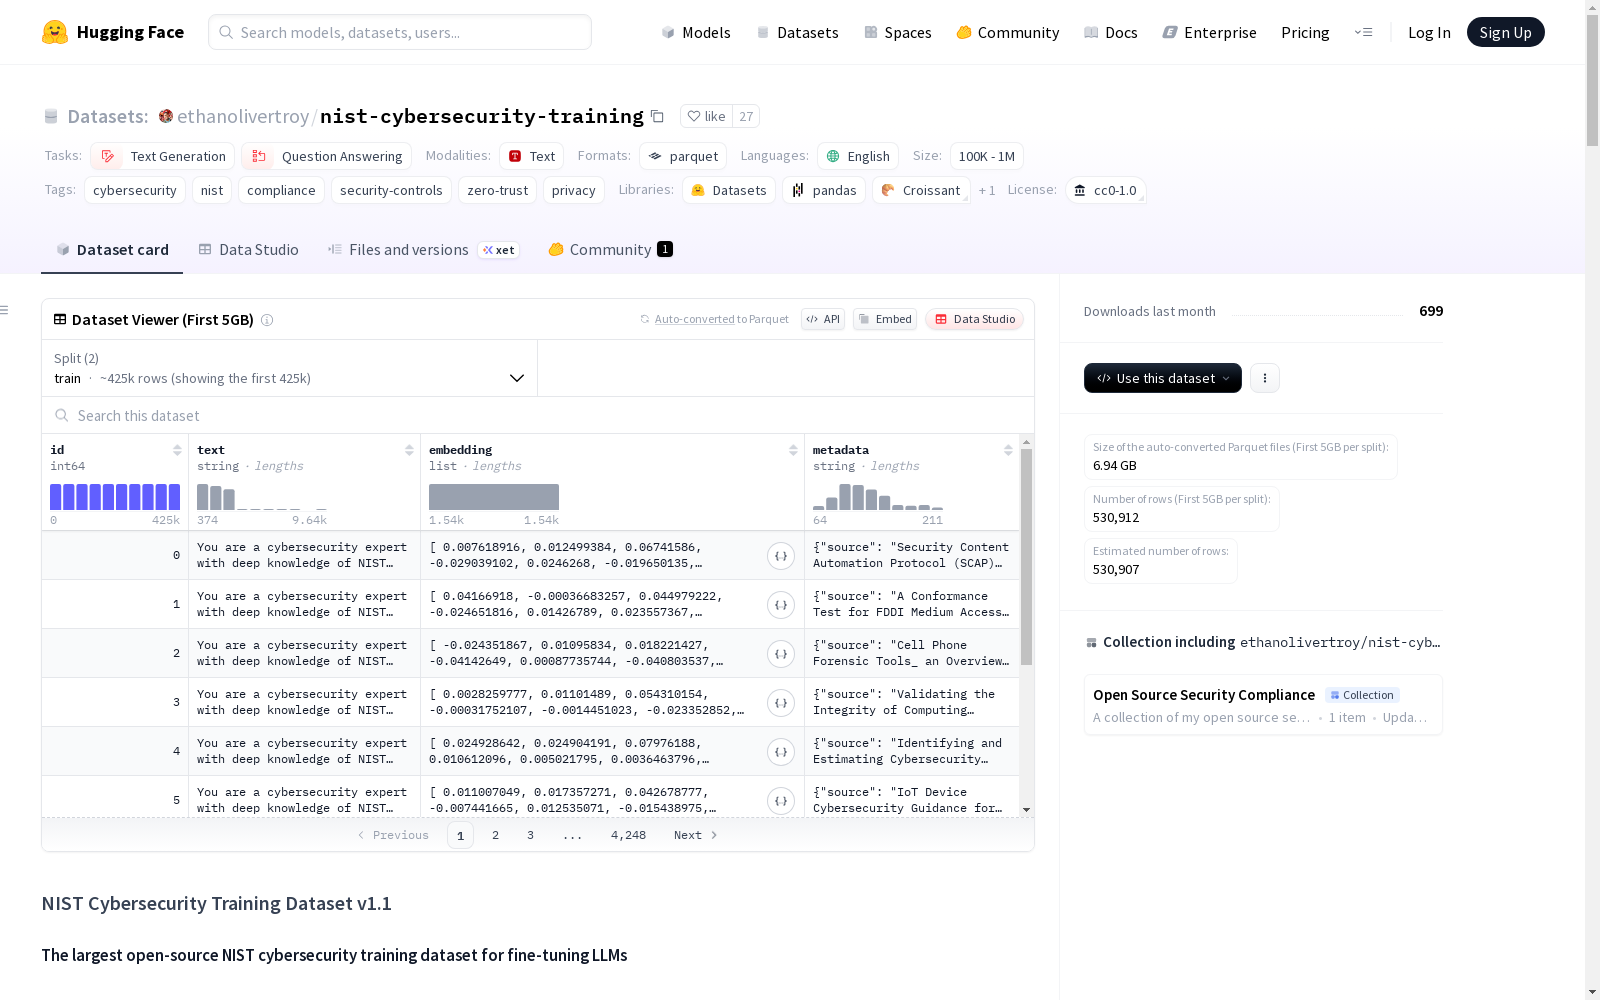The height and width of the screenshot is (1000, 1600).
Task: Open the Community tab
Action: (610, 250)
